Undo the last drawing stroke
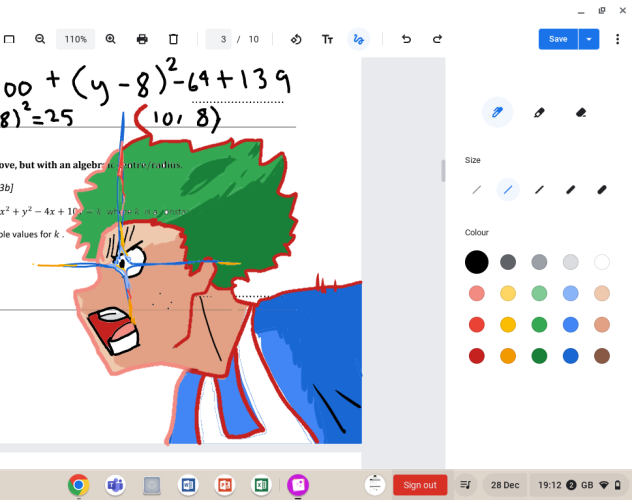This screenshot has height=500, width=632. pos(406,39)
